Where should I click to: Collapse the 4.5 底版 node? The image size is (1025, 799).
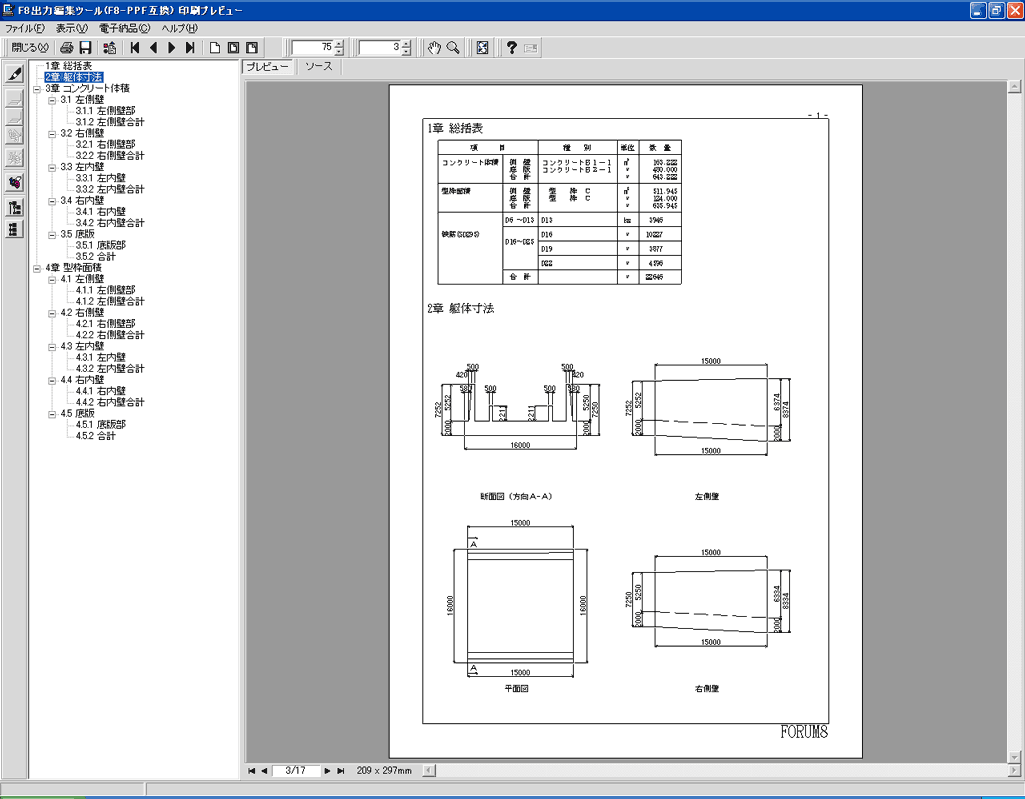(x=52, y=415)
